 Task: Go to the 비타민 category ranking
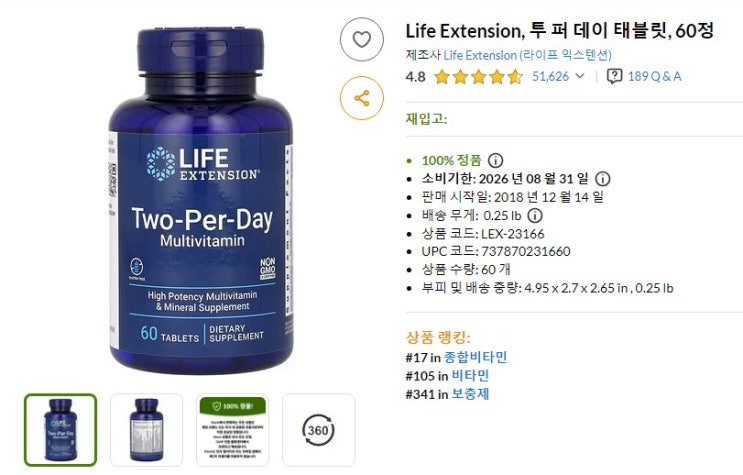click(x=470, y=375)
